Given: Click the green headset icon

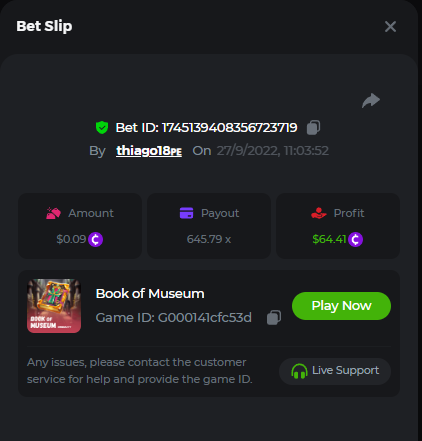Looking at the screenshot, I should 299,371.
